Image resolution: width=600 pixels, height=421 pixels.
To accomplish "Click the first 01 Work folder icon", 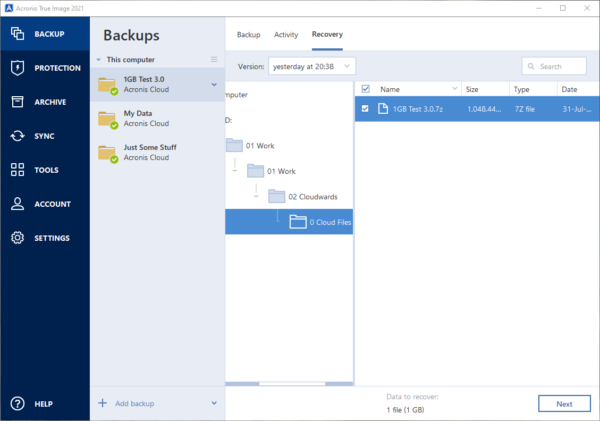I will (234, 145).
